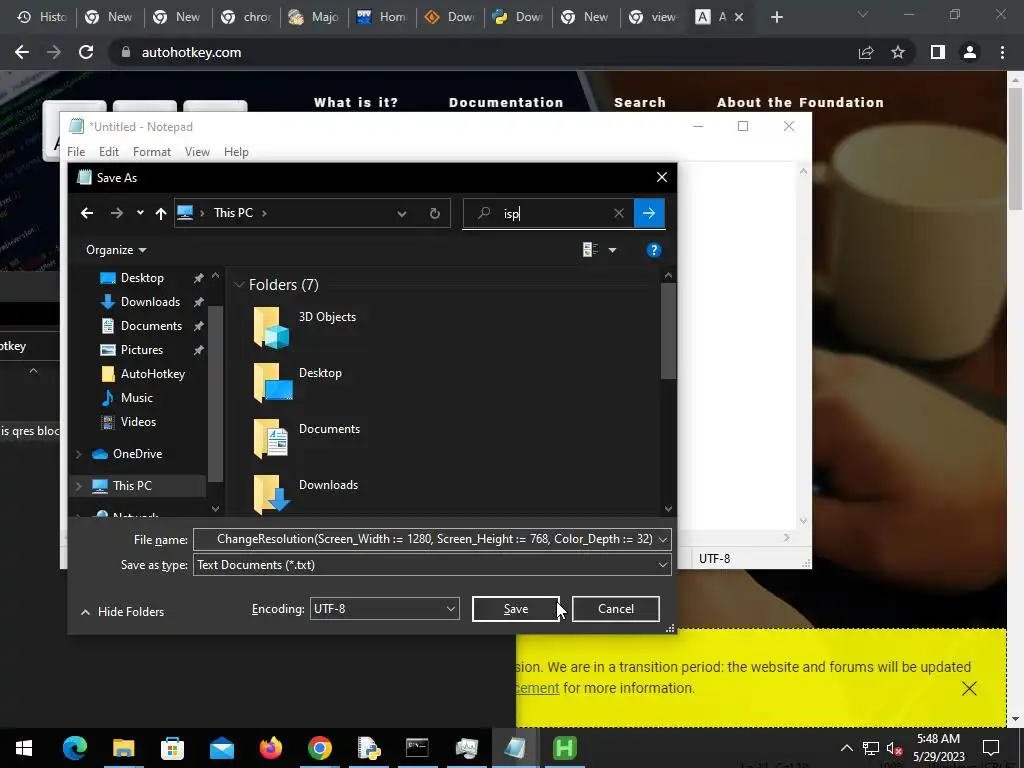
Task: Run the search with blue arrow
Action: pyautogui.click(x=649, y=213)
